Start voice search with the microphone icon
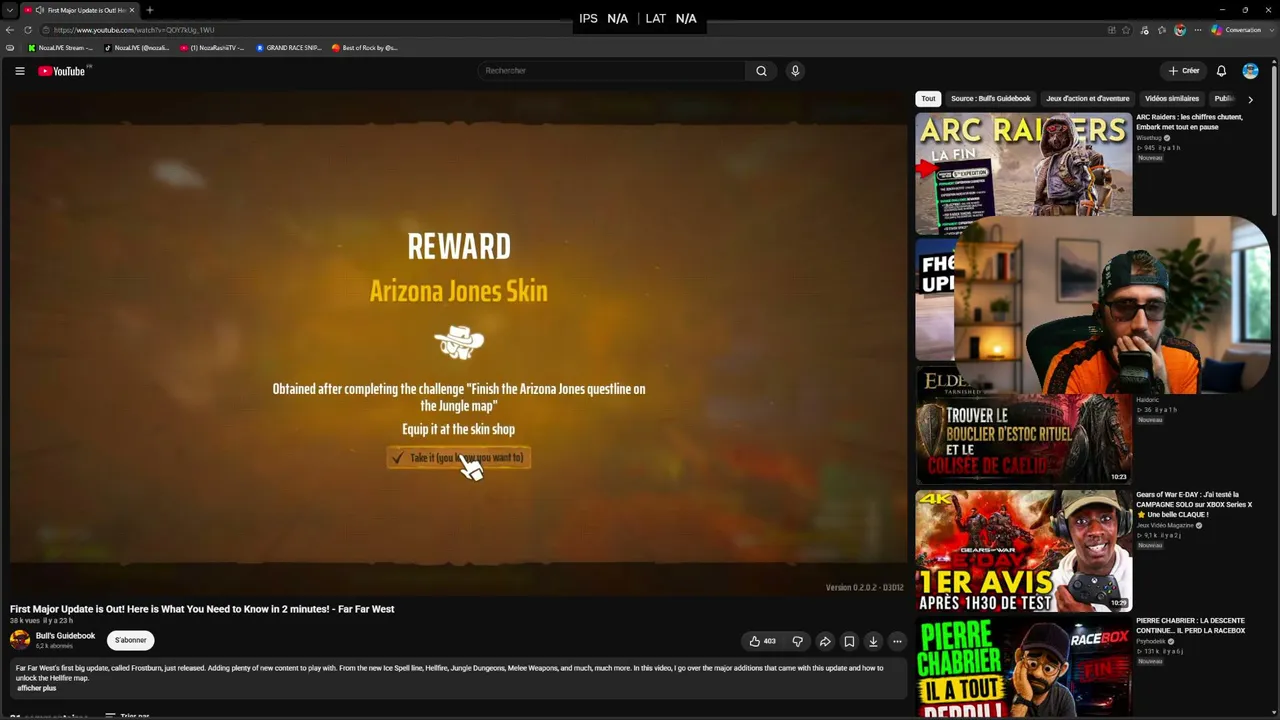Image resolution: width=1280 pixels, height=720 pixels. pos(795,71)
